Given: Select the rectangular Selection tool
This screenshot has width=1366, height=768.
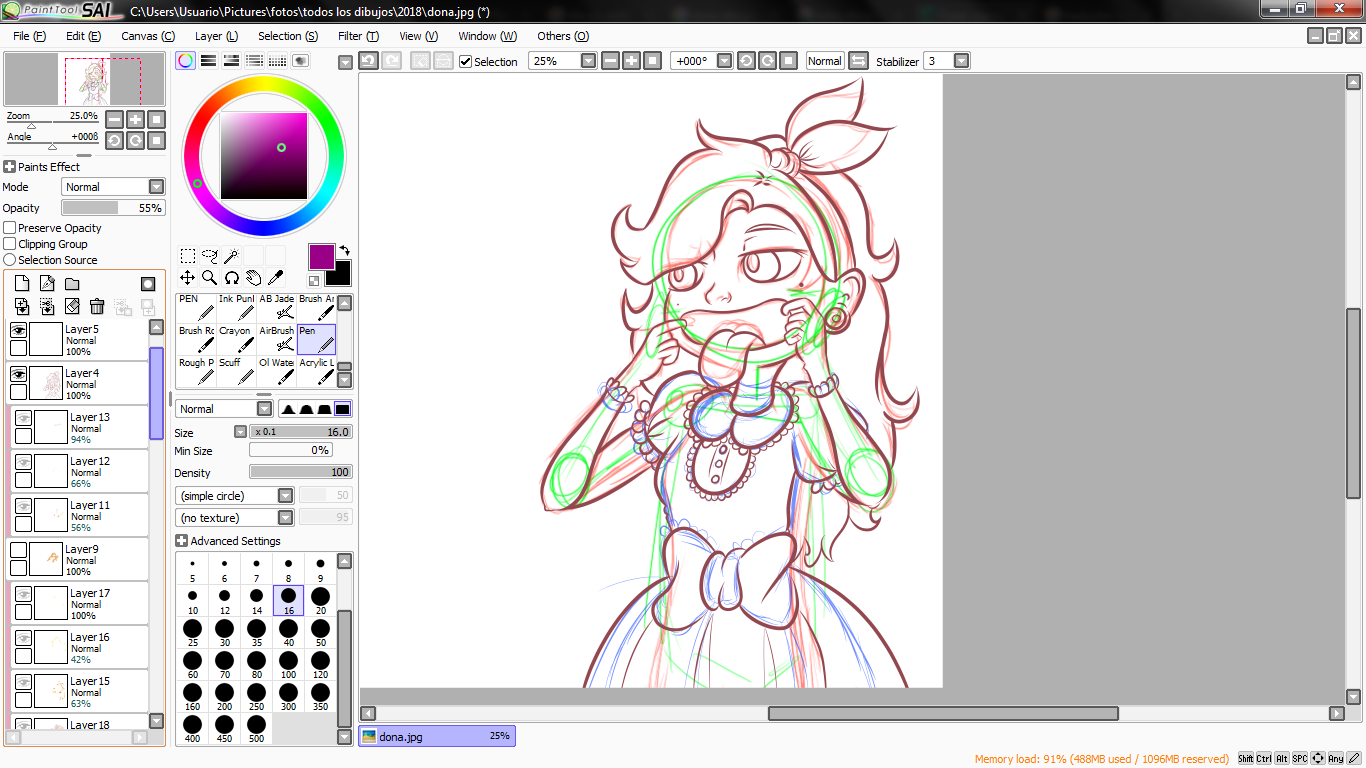Looking at the screenshot, I should (187, 256).
